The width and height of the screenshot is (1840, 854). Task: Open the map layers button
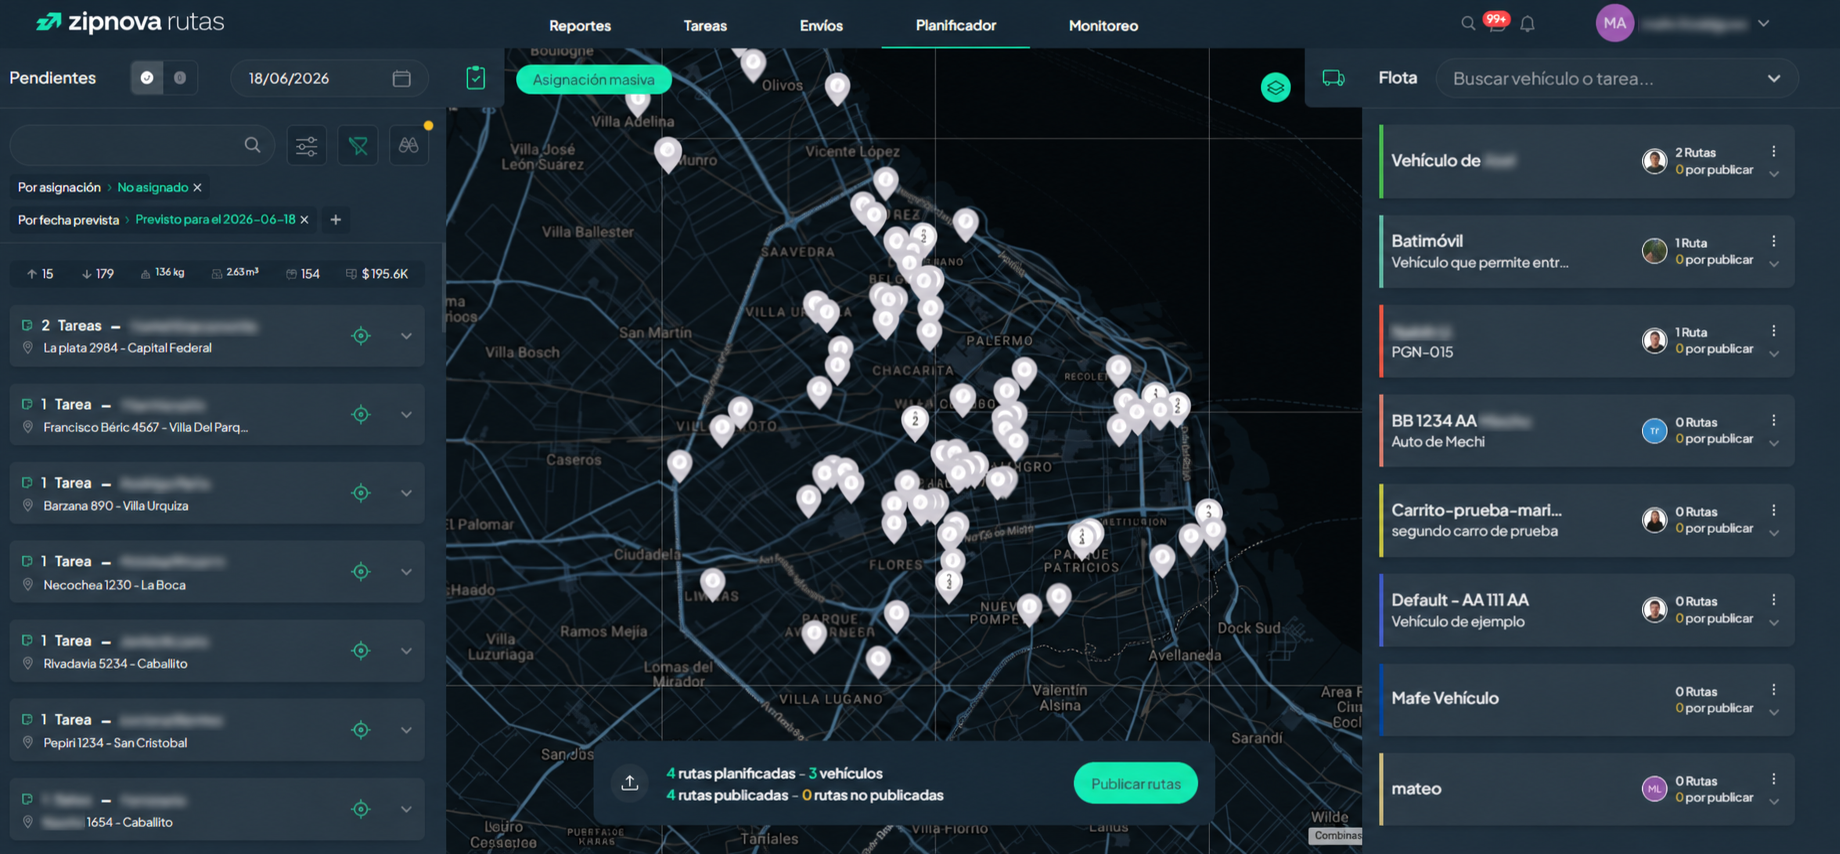click(x=1275, y=88)
